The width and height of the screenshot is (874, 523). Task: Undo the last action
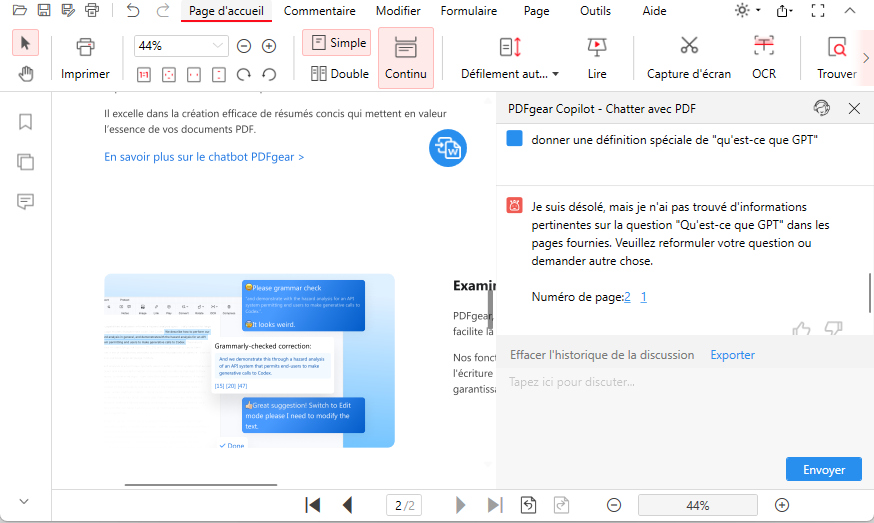133,10
